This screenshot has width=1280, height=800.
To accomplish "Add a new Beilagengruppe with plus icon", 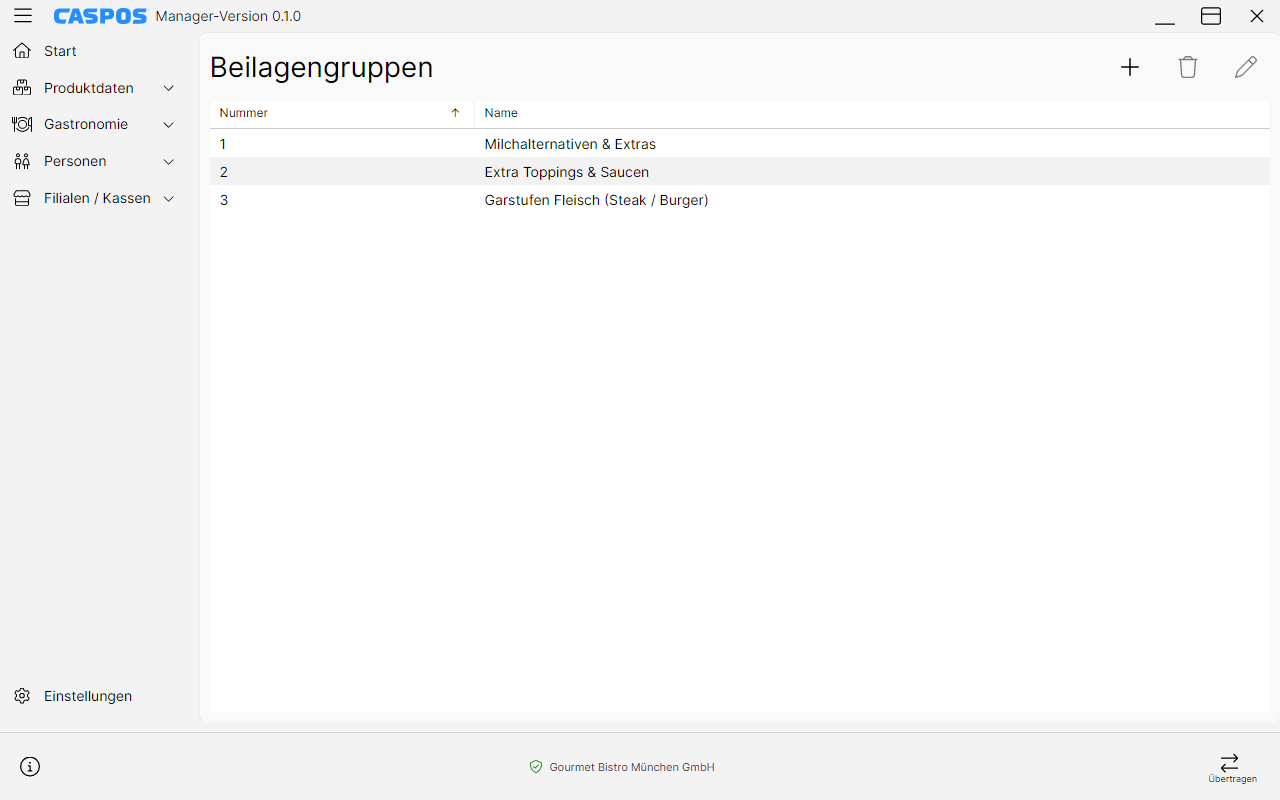I will [1130, 67].
